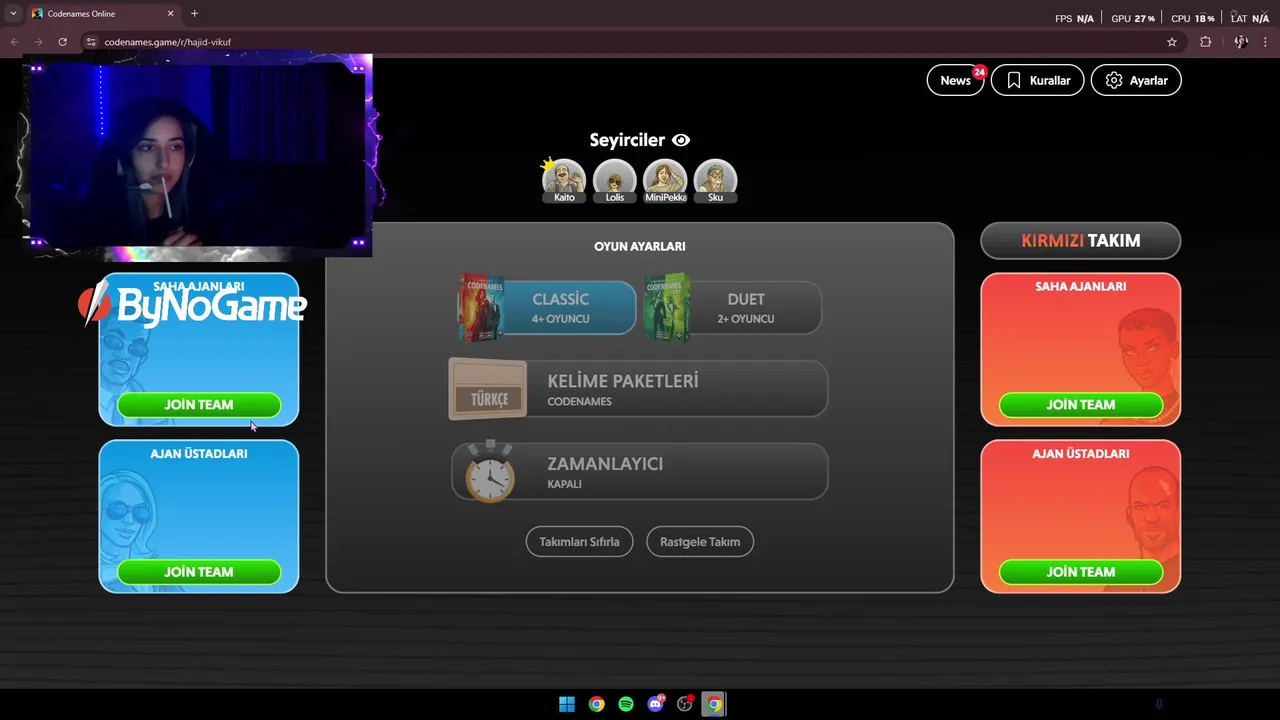The height and width of the screenshot is (720, 1280).
Task: Select Duet 2+ oyuncu game mode
Action: click(x=733, y=308)
